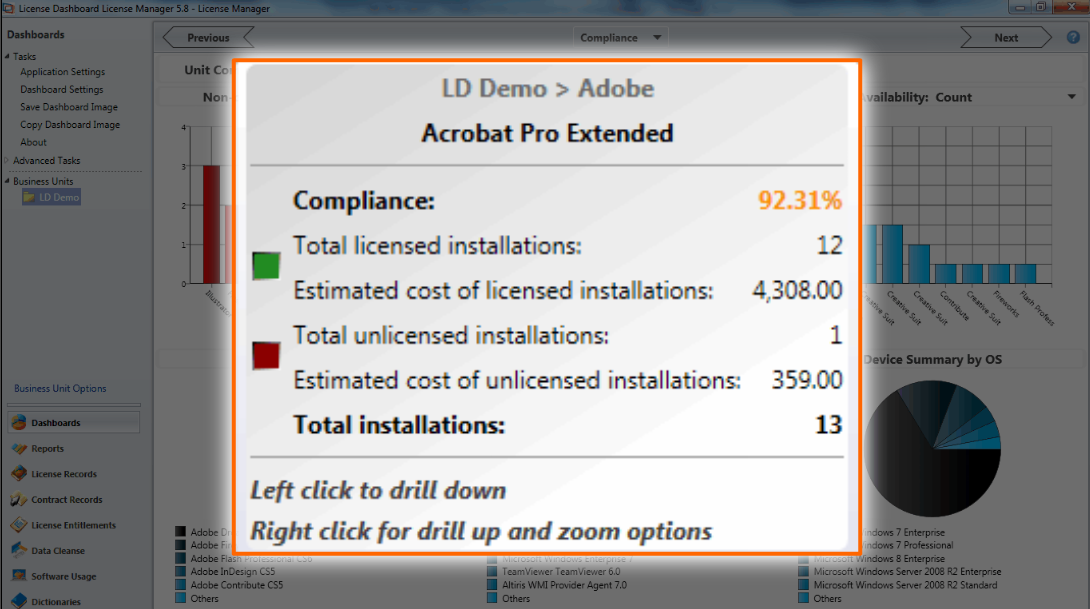This screenshot has height=609, width=1090.
Task: Open the Compliance dropdown at top
Action: (x=657, y=38)
